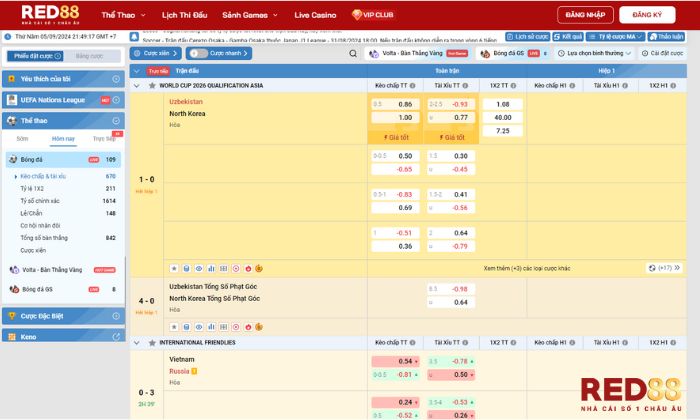
Task: Open scoreboard table icon in Uzbekistan match row
Action: click(x=224, y=268)
